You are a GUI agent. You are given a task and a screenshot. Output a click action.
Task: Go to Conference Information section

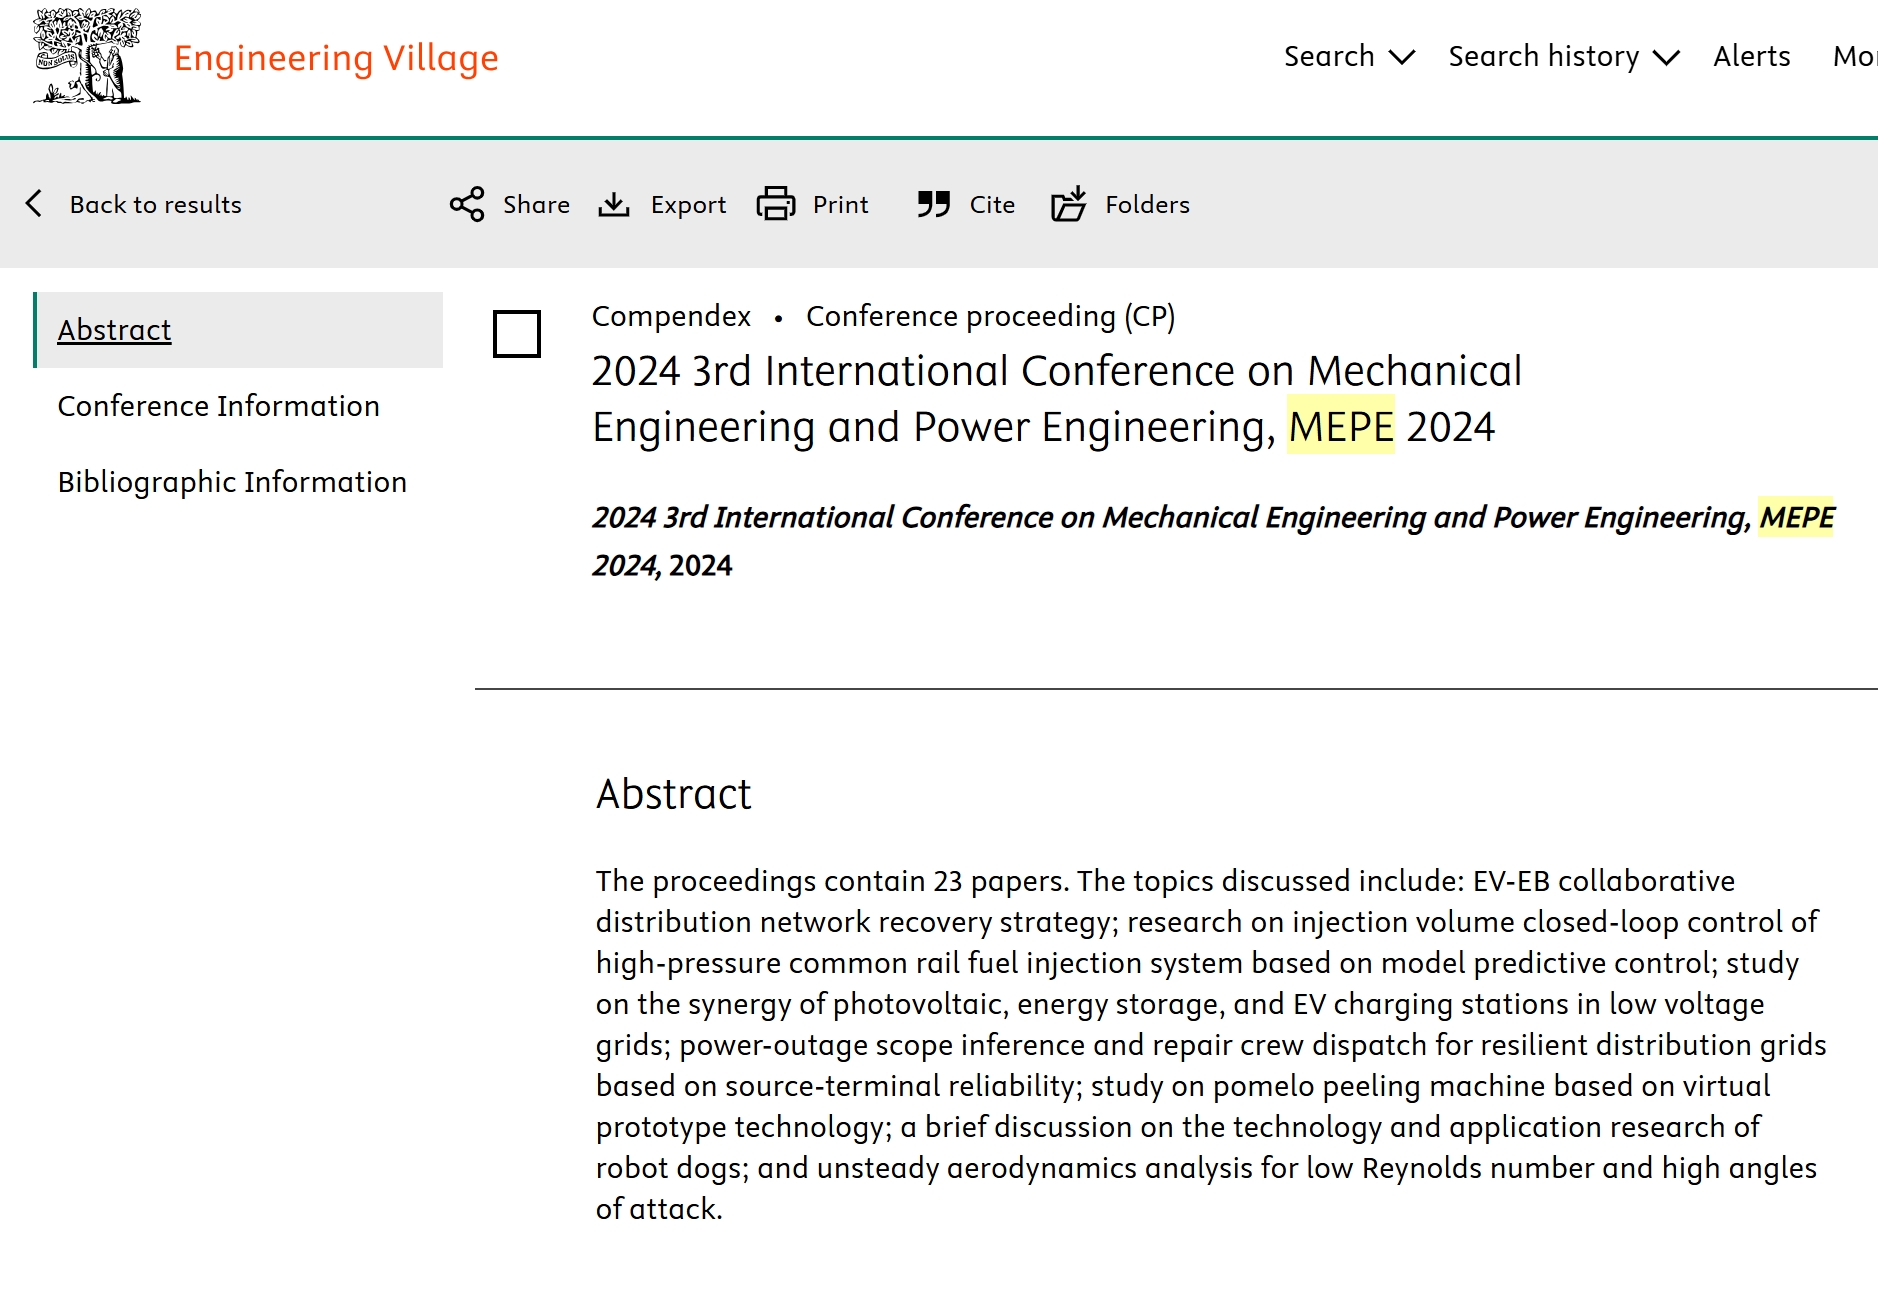(218, 406)
